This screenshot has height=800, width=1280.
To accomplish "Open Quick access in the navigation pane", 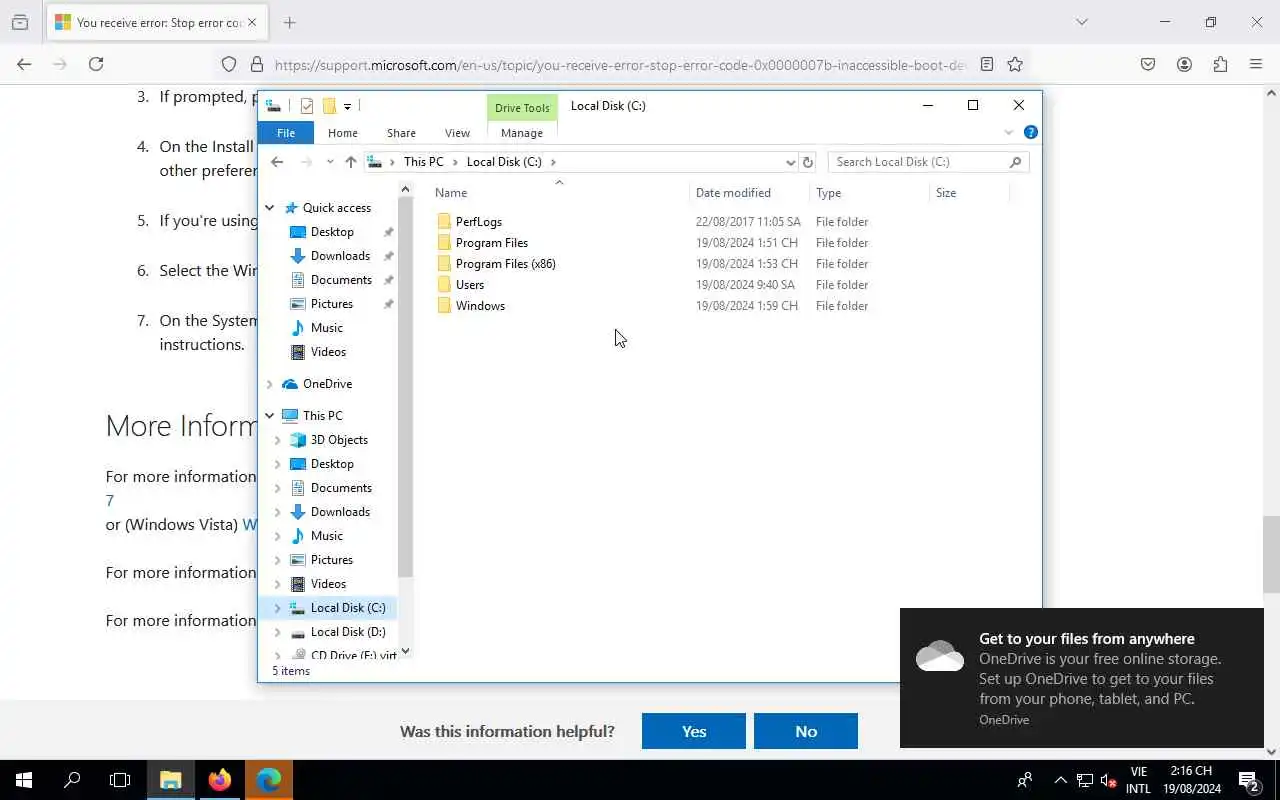I will [x=336, y=208].
